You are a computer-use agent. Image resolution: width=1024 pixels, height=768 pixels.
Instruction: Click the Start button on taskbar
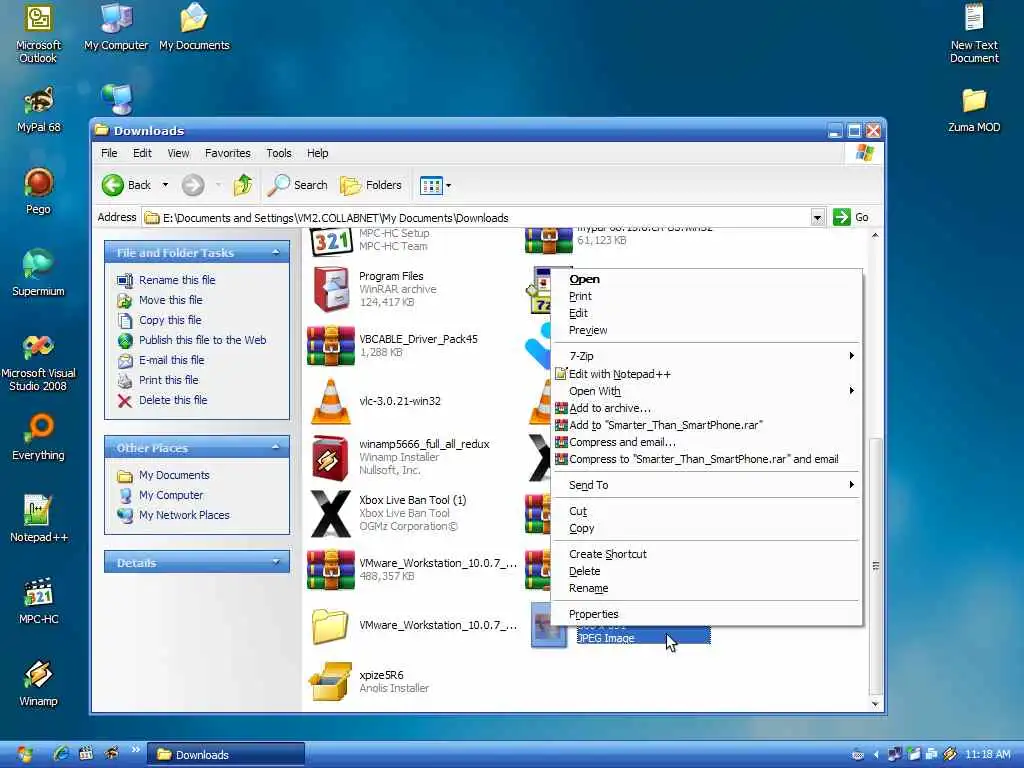pyautogui.click(x=24, y=755)
